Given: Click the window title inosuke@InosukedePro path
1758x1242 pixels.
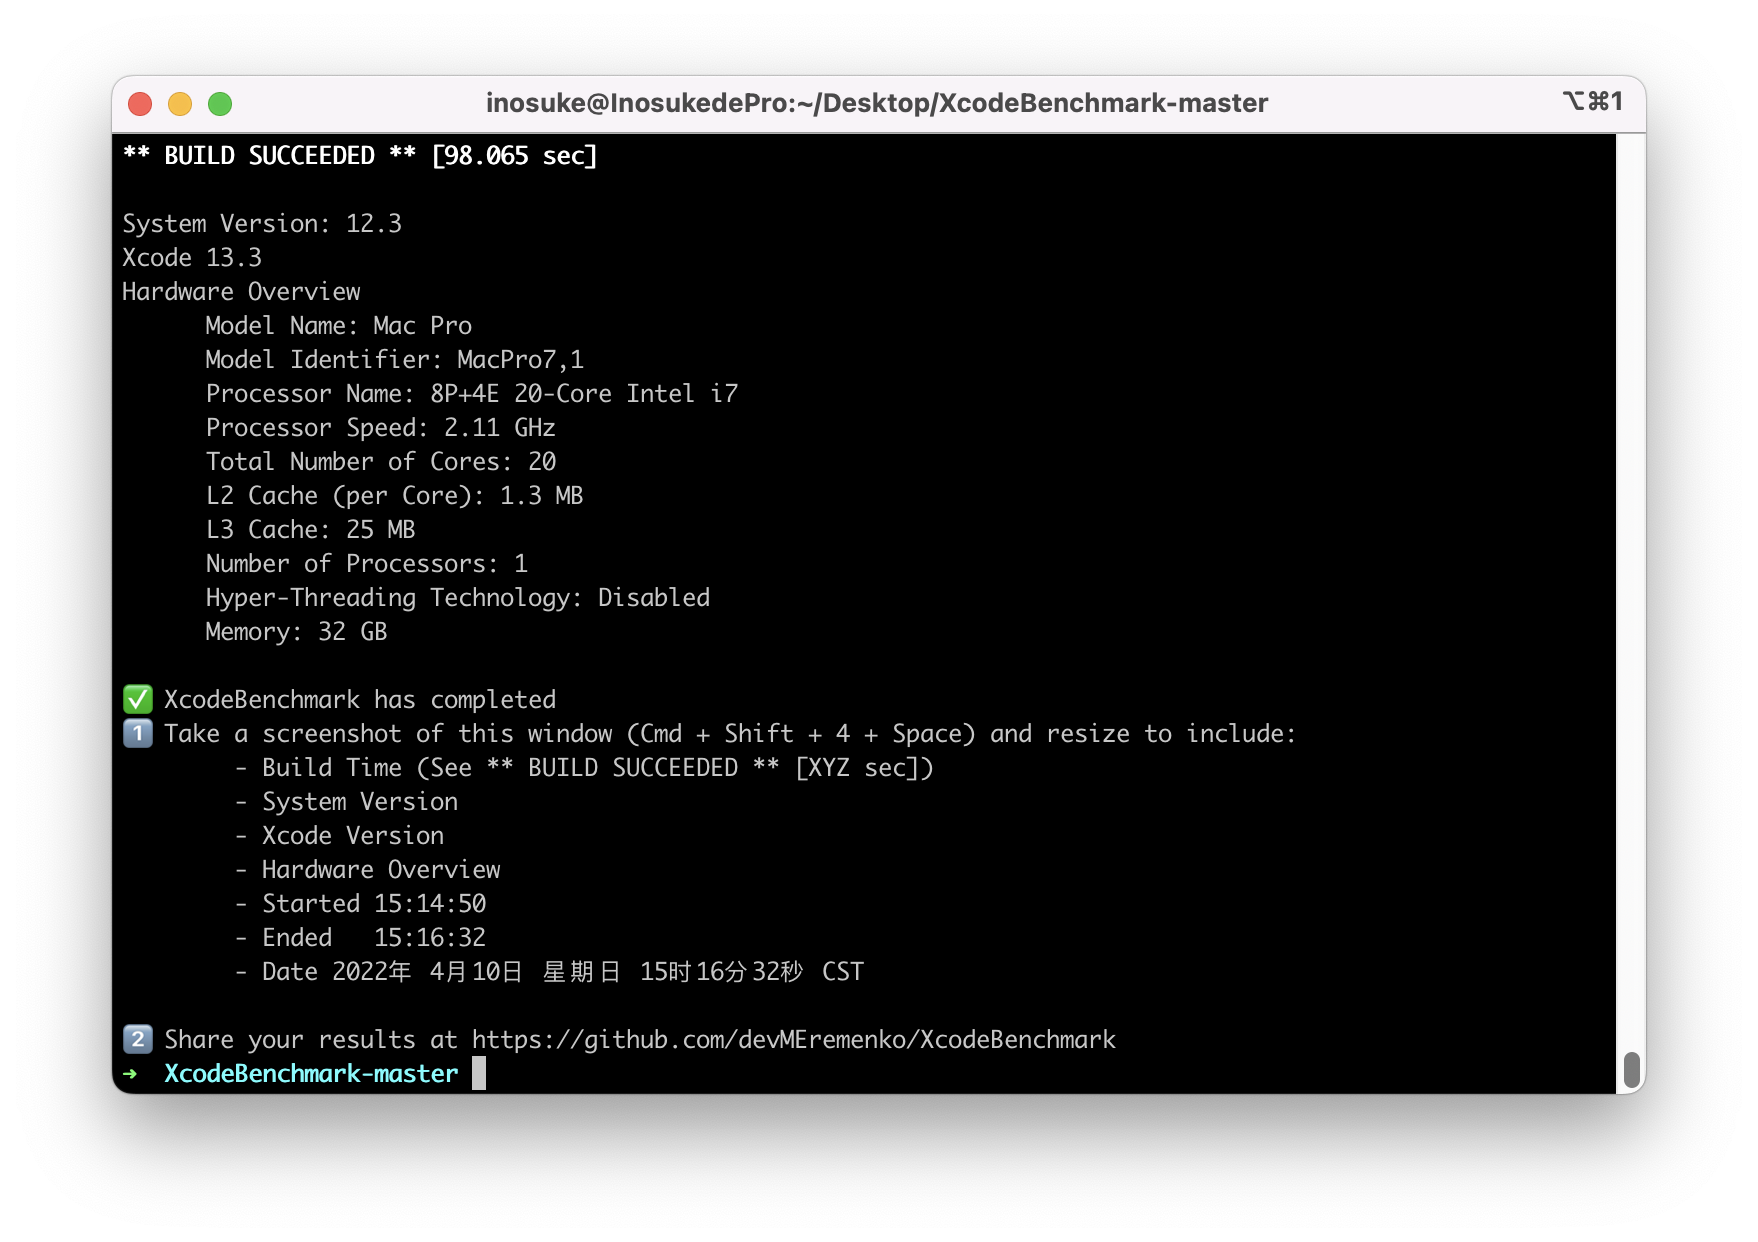Looking at the screenshot, I should pos(877,102).
